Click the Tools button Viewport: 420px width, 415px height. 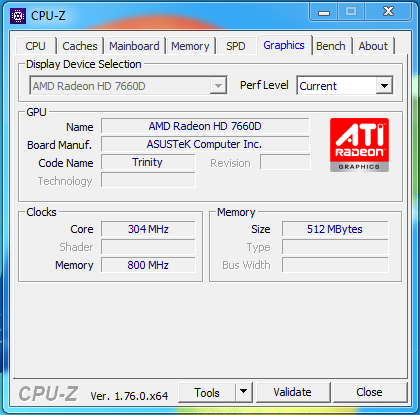pyautogui.click(x=207, y=393)
